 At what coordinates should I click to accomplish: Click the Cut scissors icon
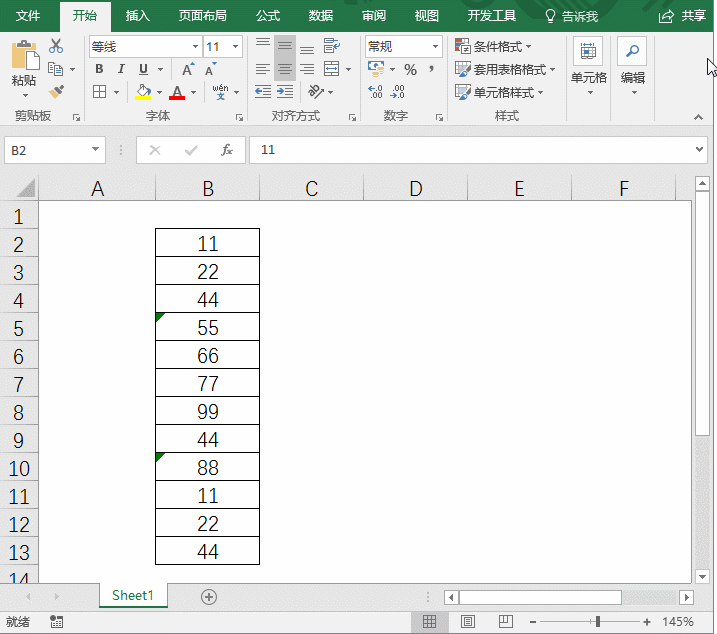pyautogui.click(x=56, y=46)
